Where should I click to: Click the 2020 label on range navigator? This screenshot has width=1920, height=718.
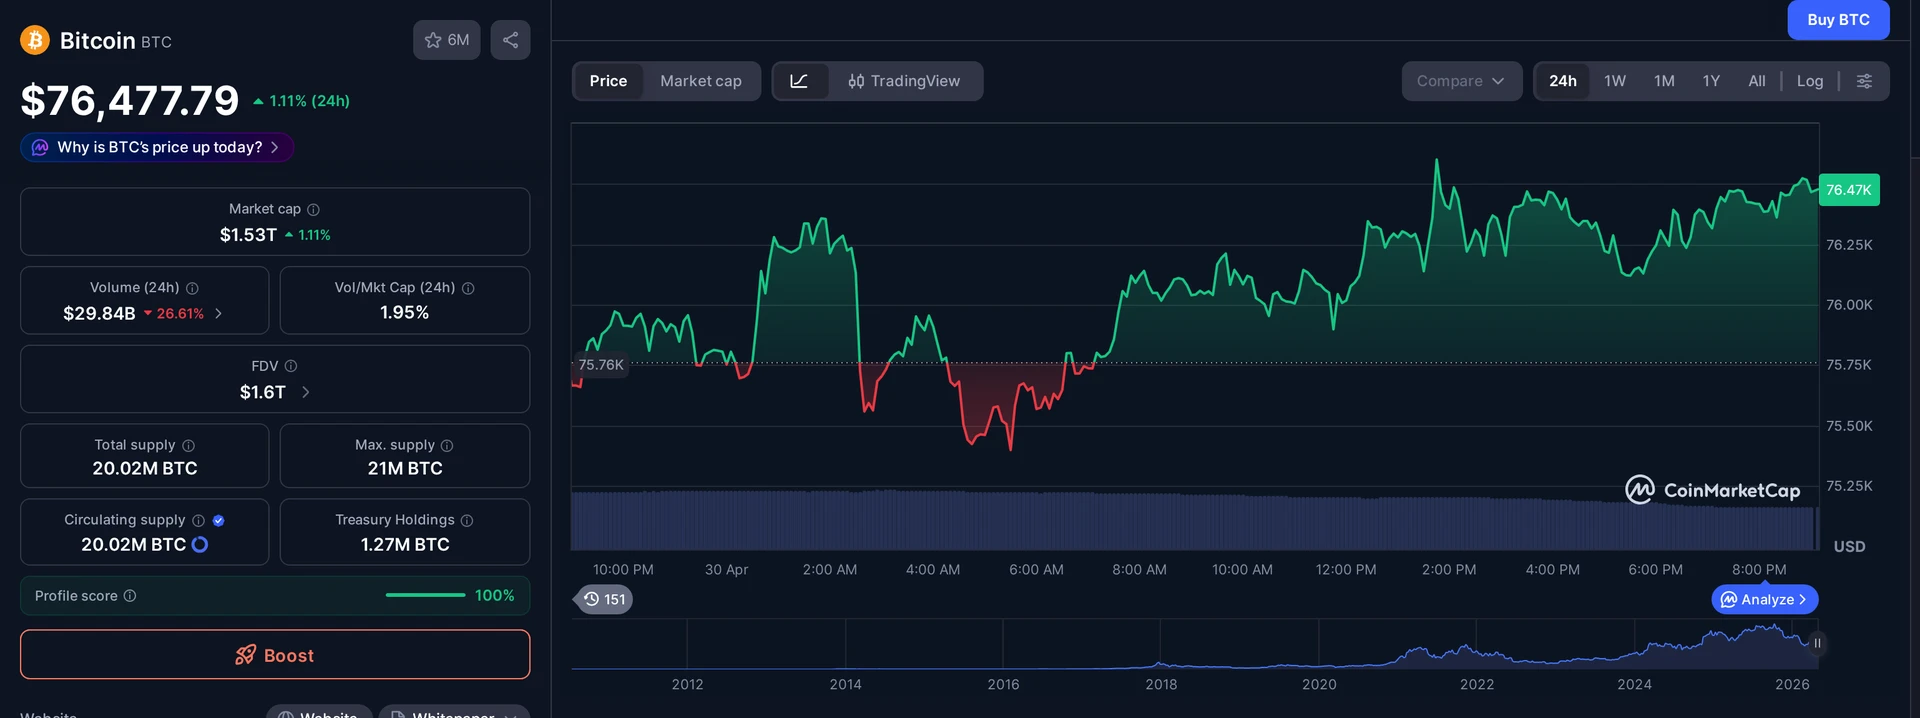point(1319,685)
